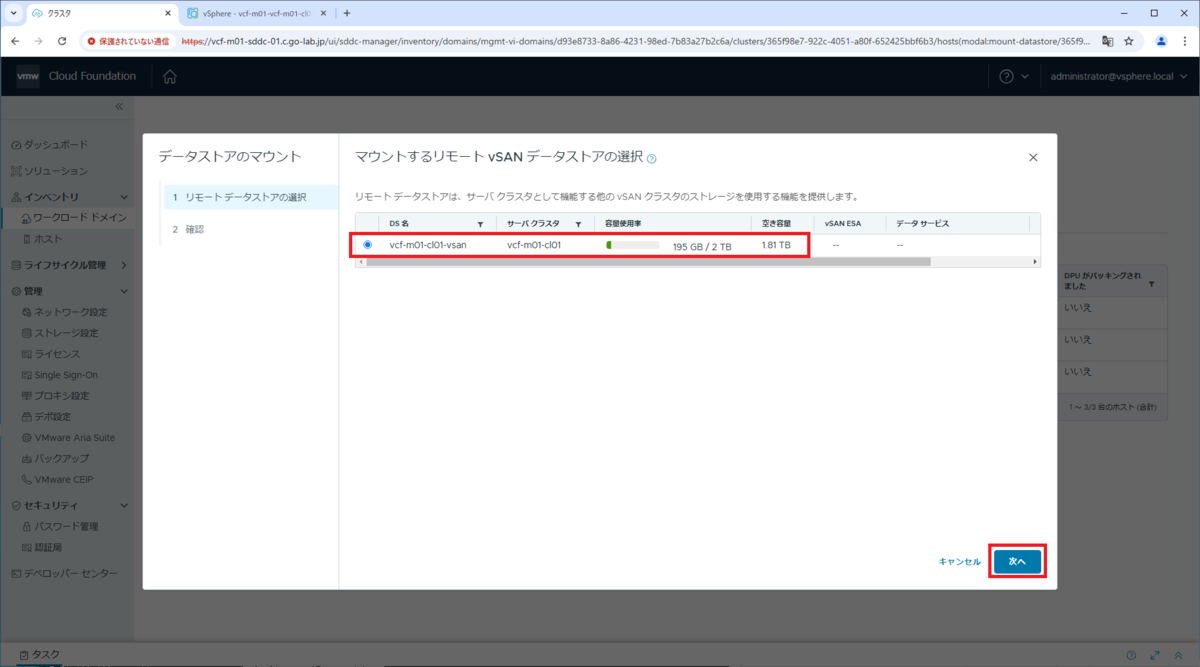Viewport: 1200px width, 667px height.
Task: Click the vmw Cloud Foundation logo
Action: [x=75, y=77]
